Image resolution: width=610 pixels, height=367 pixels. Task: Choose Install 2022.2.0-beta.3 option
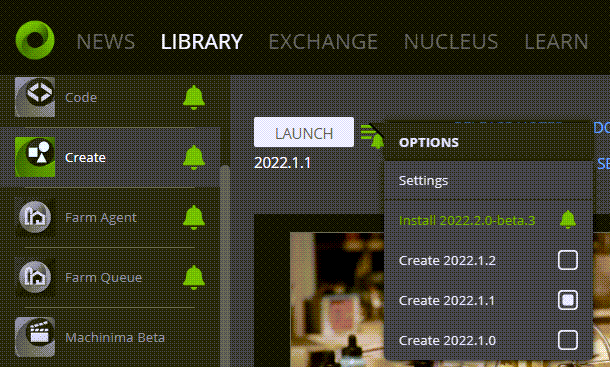(467, 221)
